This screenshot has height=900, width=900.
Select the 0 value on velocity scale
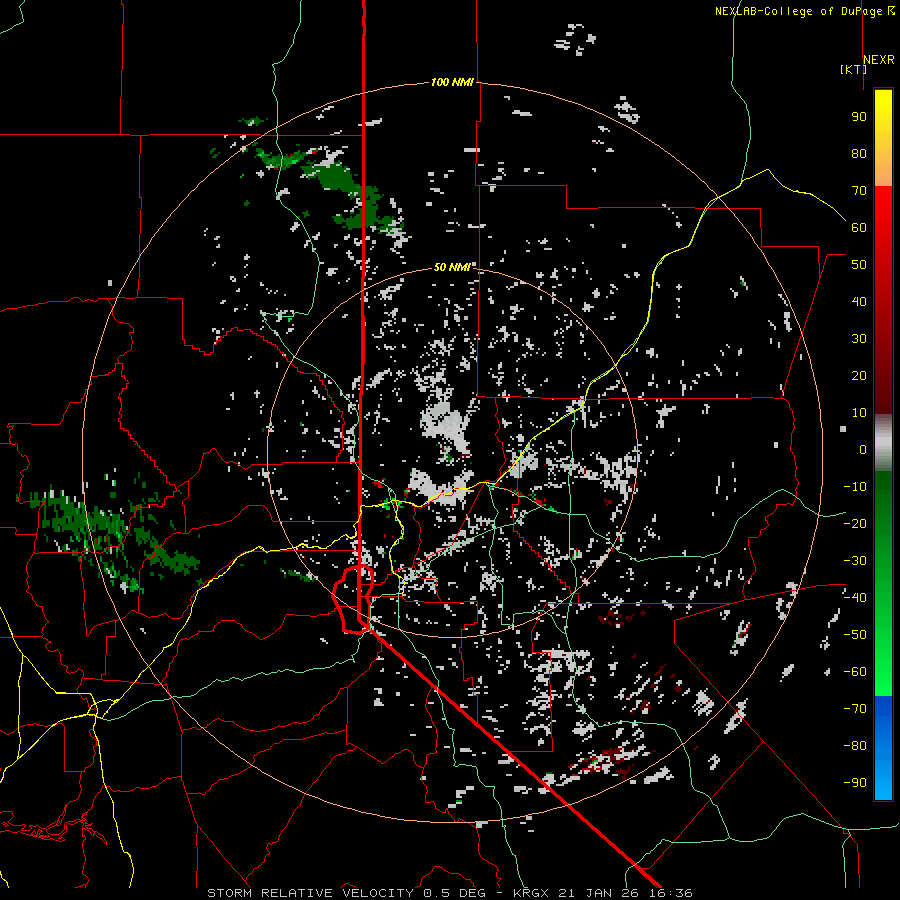pyautogui.click(x=863, y=449)
